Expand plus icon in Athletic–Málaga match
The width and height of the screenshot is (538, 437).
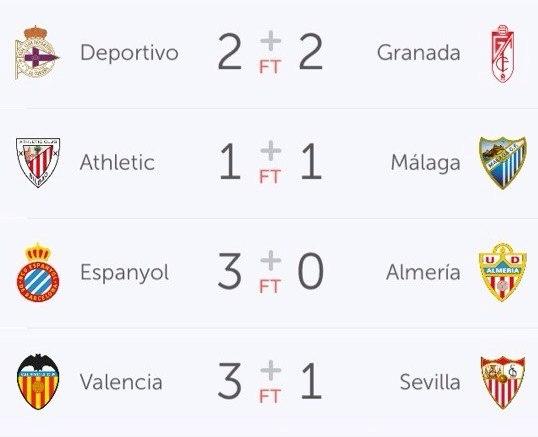pyautogui.click(x=271, y=151)
